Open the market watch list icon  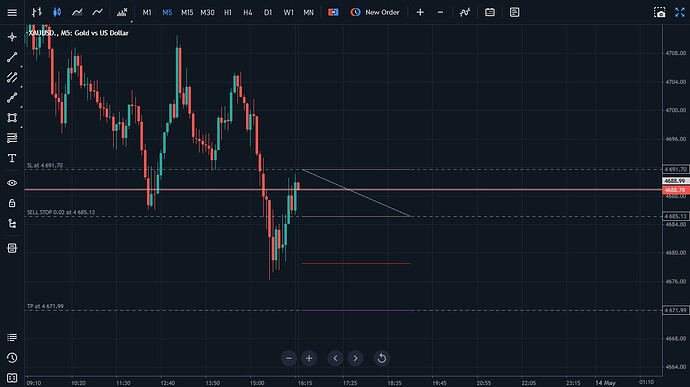[12, 337]
